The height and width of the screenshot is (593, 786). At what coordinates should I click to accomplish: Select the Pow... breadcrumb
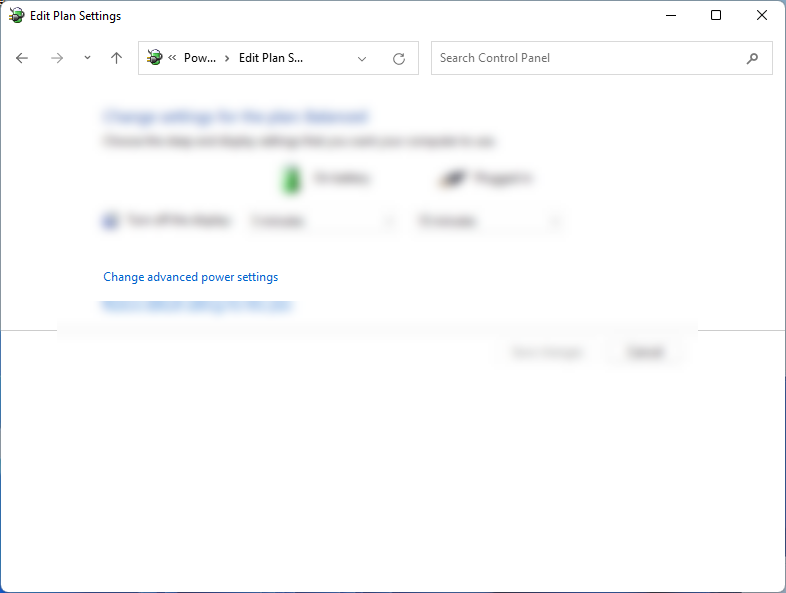pos(200,58)
